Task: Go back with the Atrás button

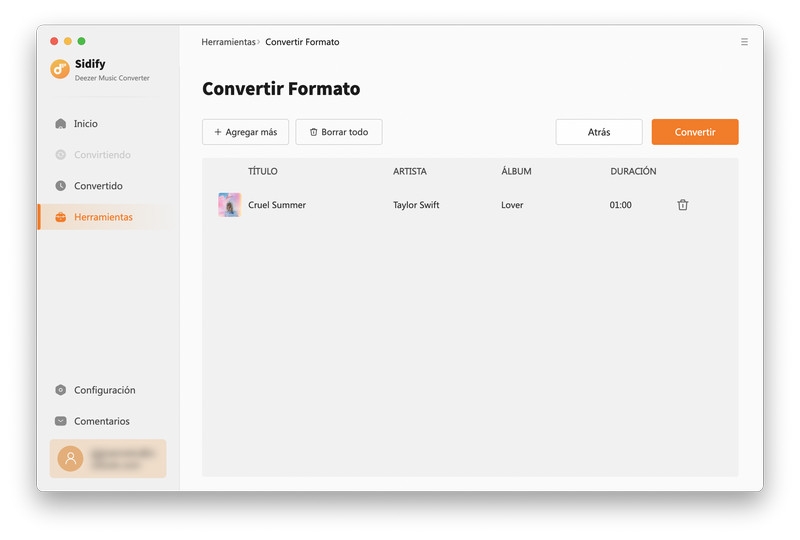Action: pyautogui.click(x=599, y=132)
